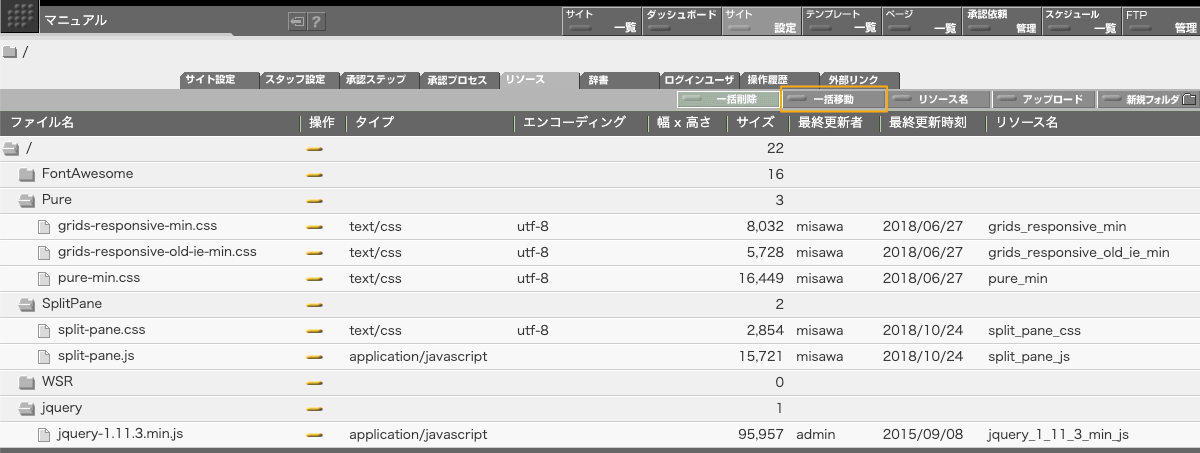This screenshot has width=1200, height=453.
Task: Sort by the ファイル名 column header
Action: (x=43, y=123)
